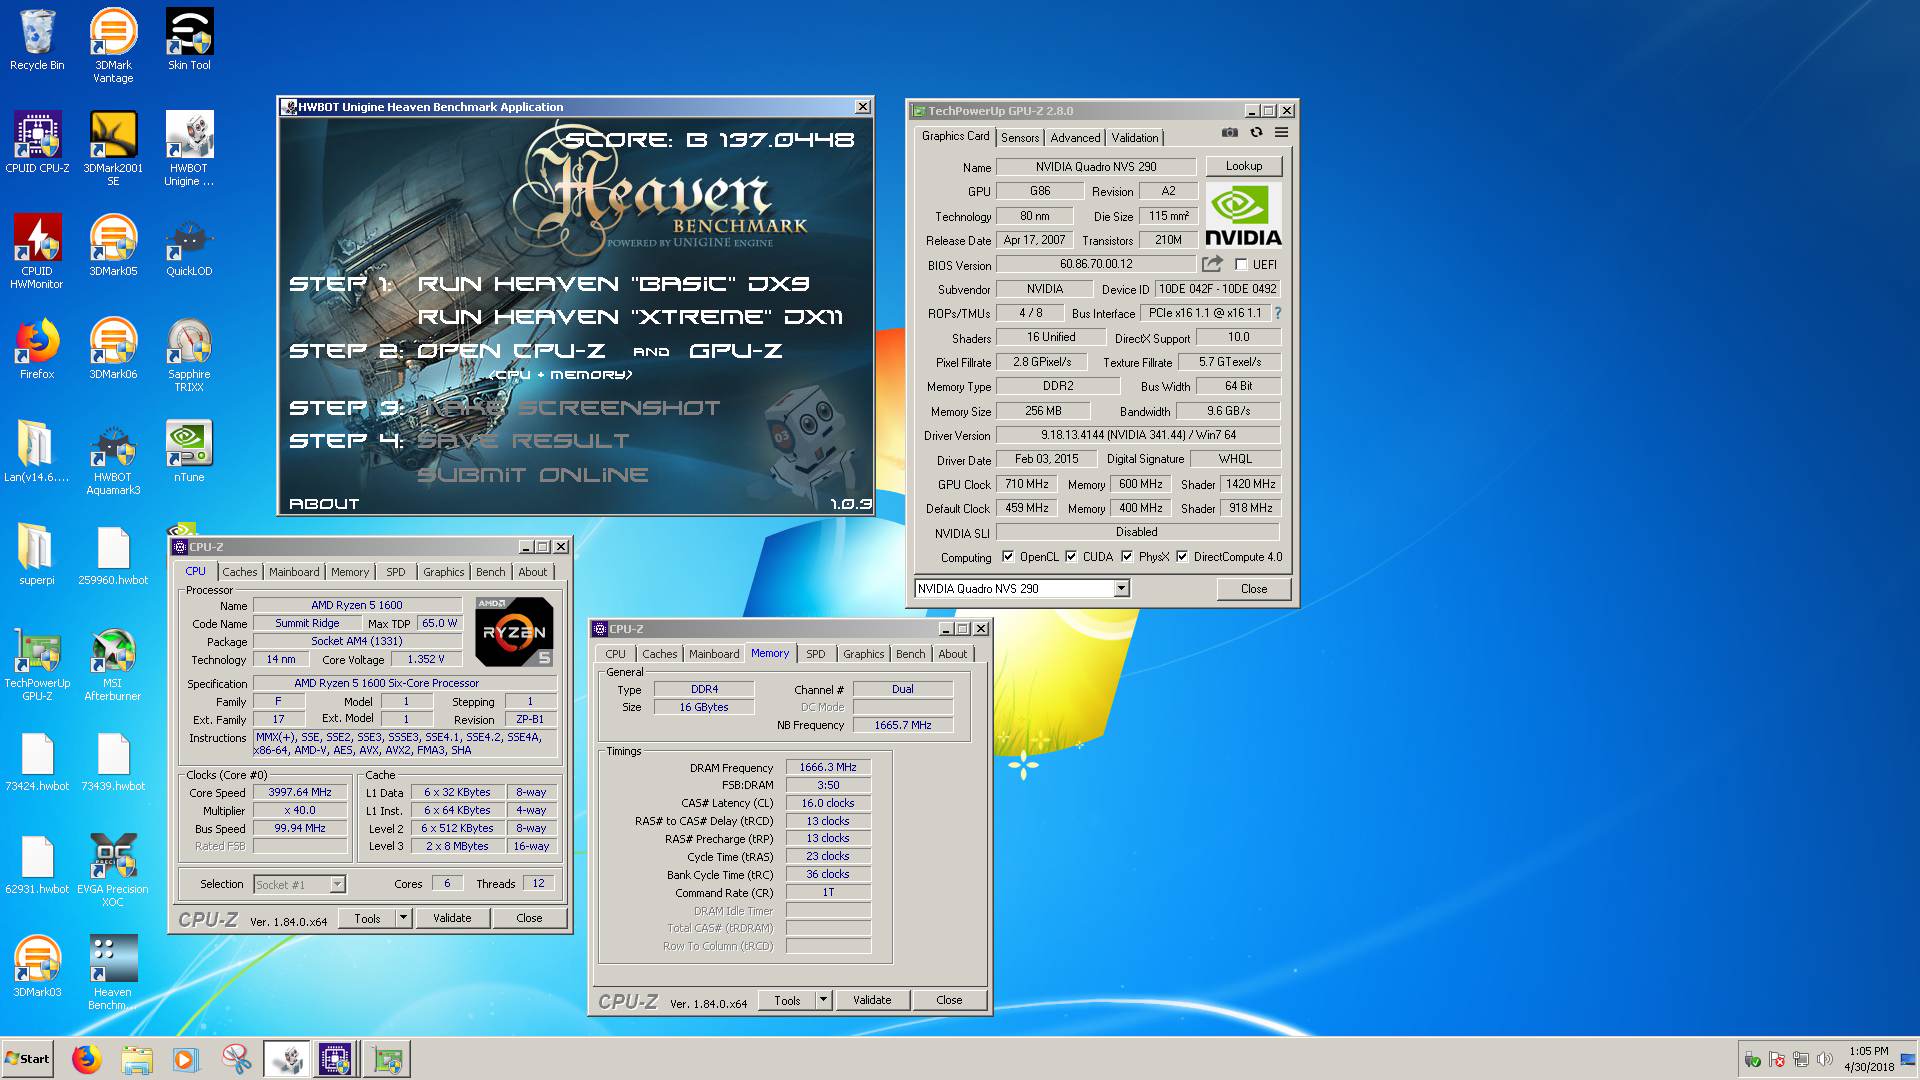Open Skin Tool desktop shortcut
Viewport: 1920px width, 1080px height.
point(189,40)
